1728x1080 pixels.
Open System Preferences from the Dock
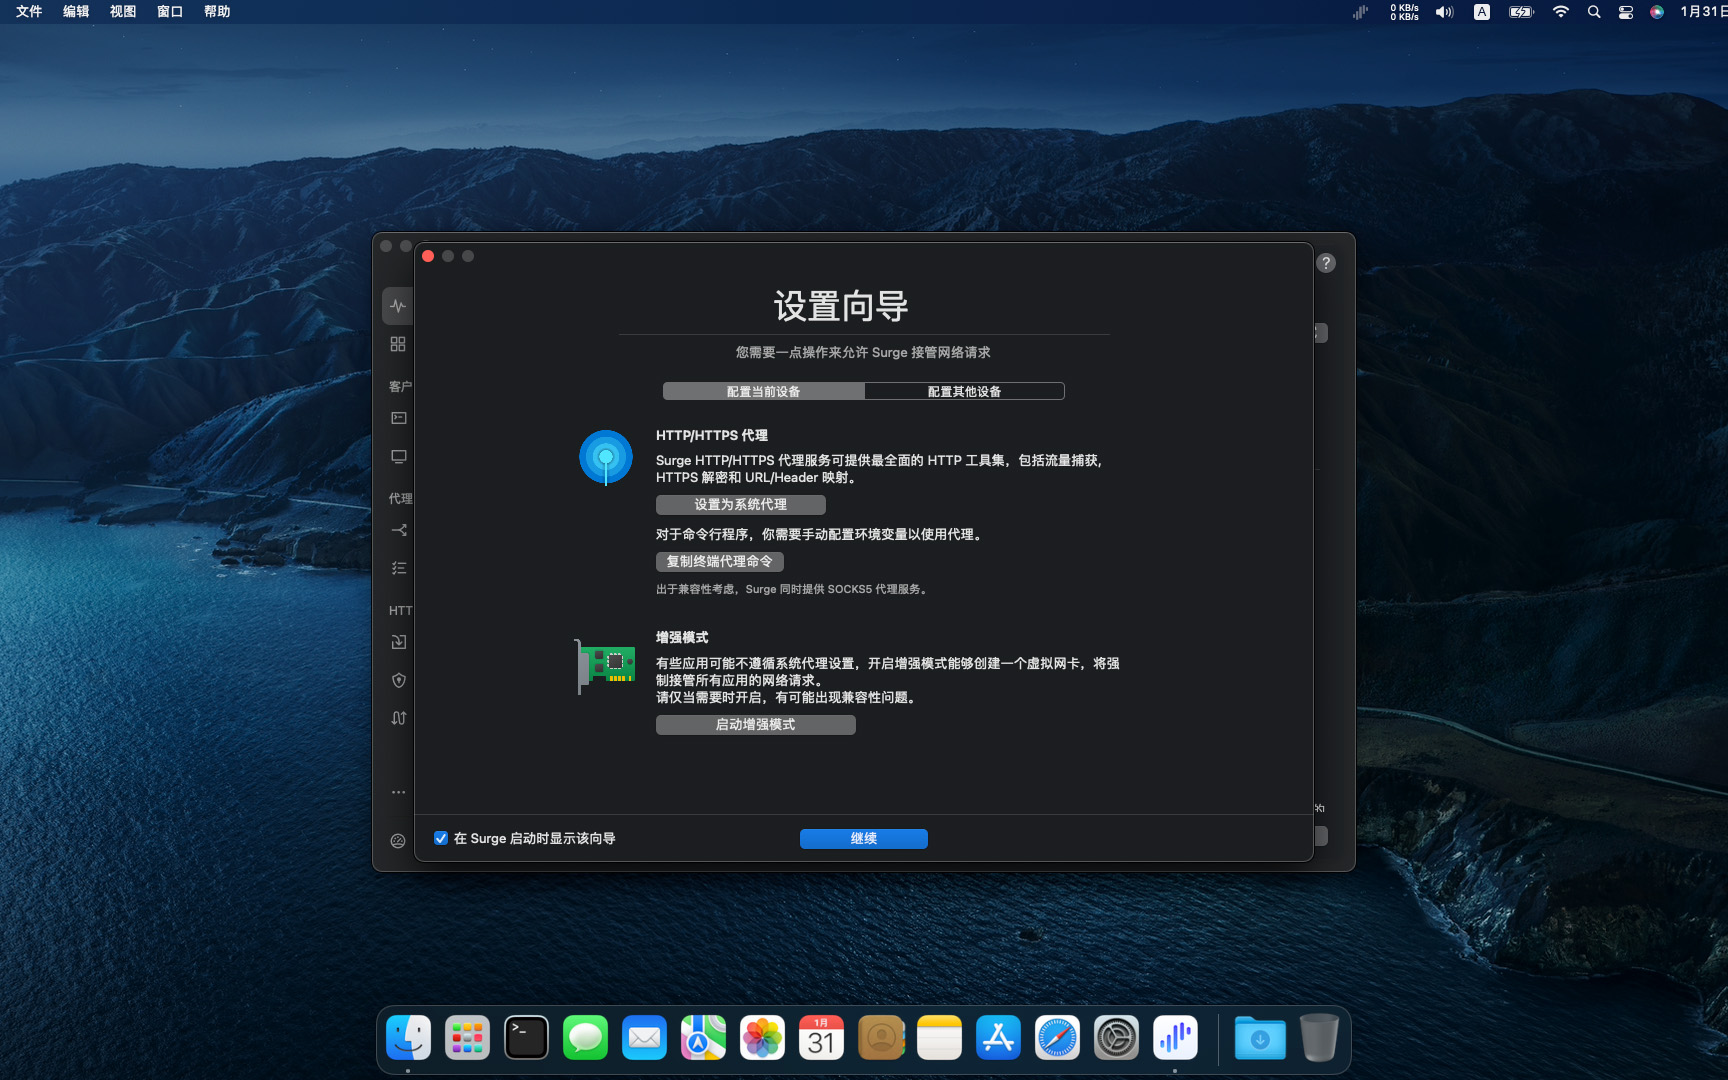tap(1116, 1038)
